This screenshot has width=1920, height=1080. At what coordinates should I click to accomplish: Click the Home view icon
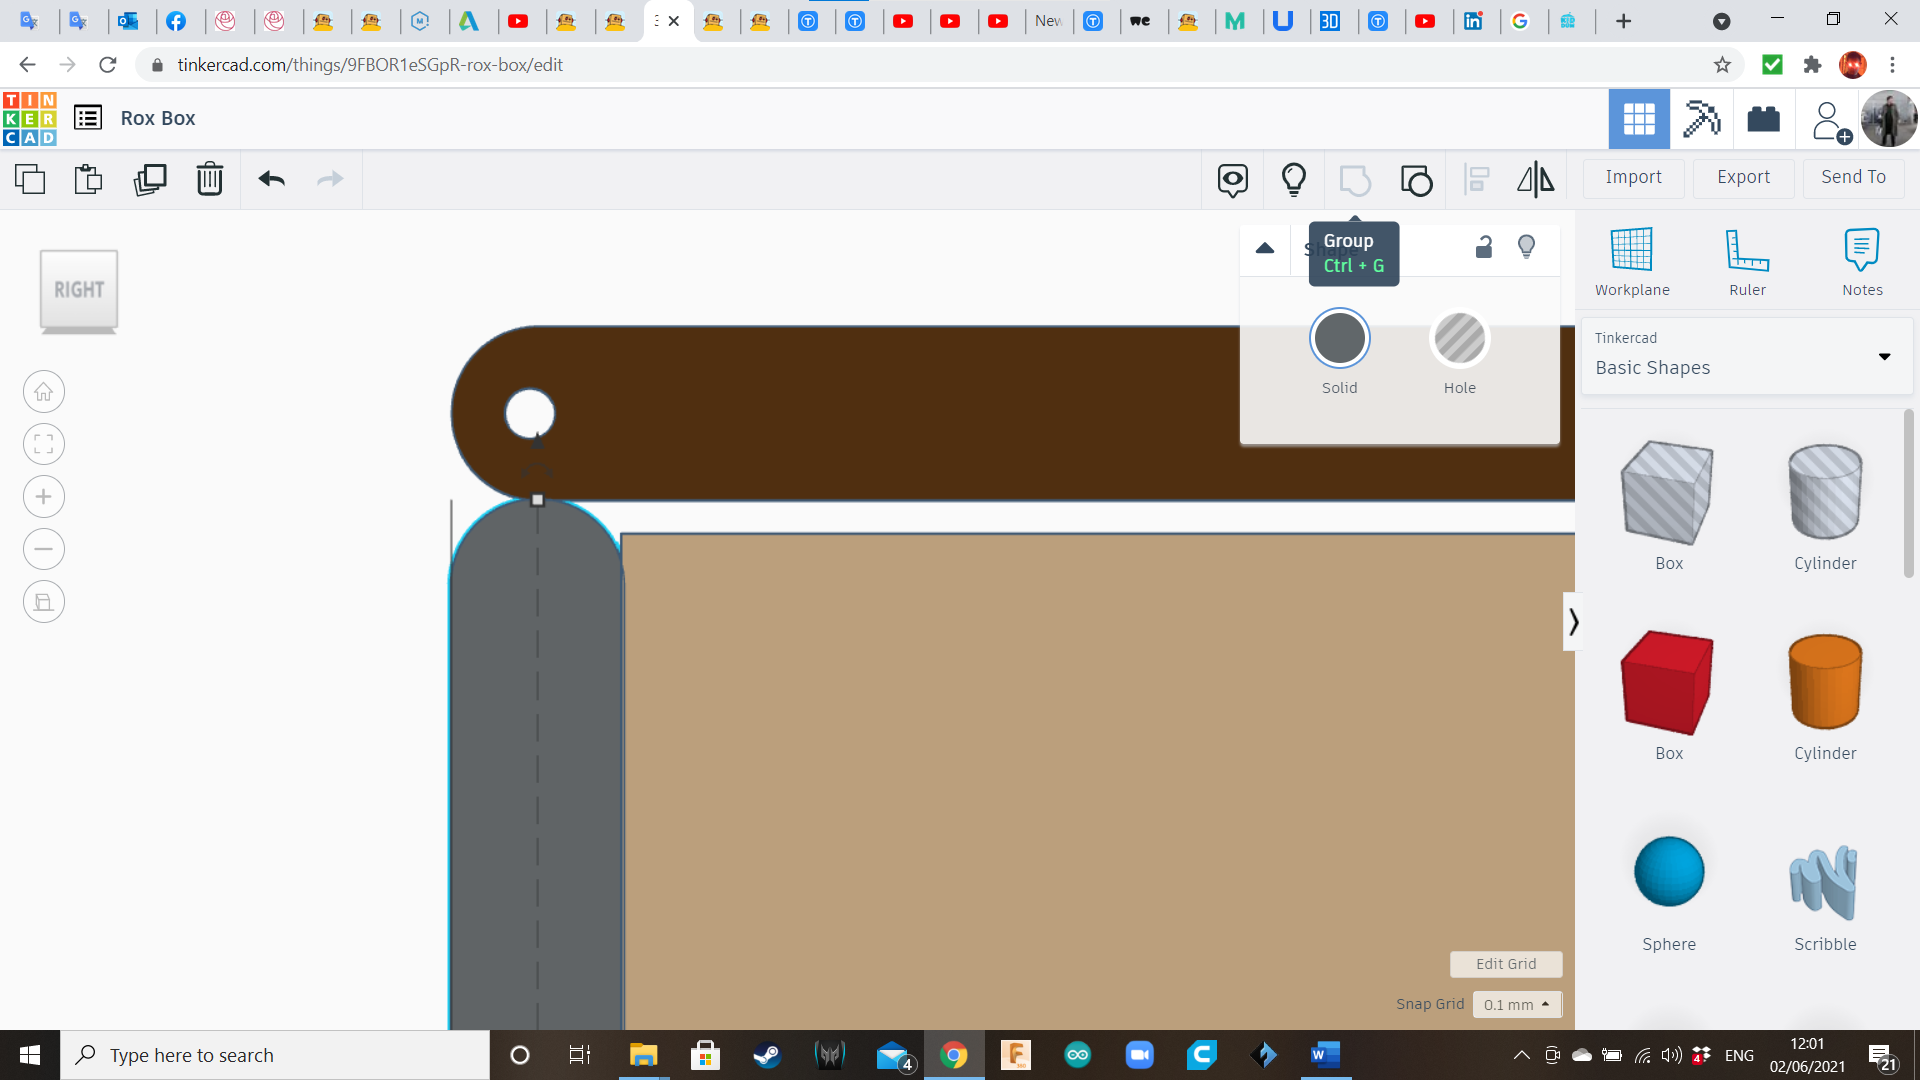[44, 392]
